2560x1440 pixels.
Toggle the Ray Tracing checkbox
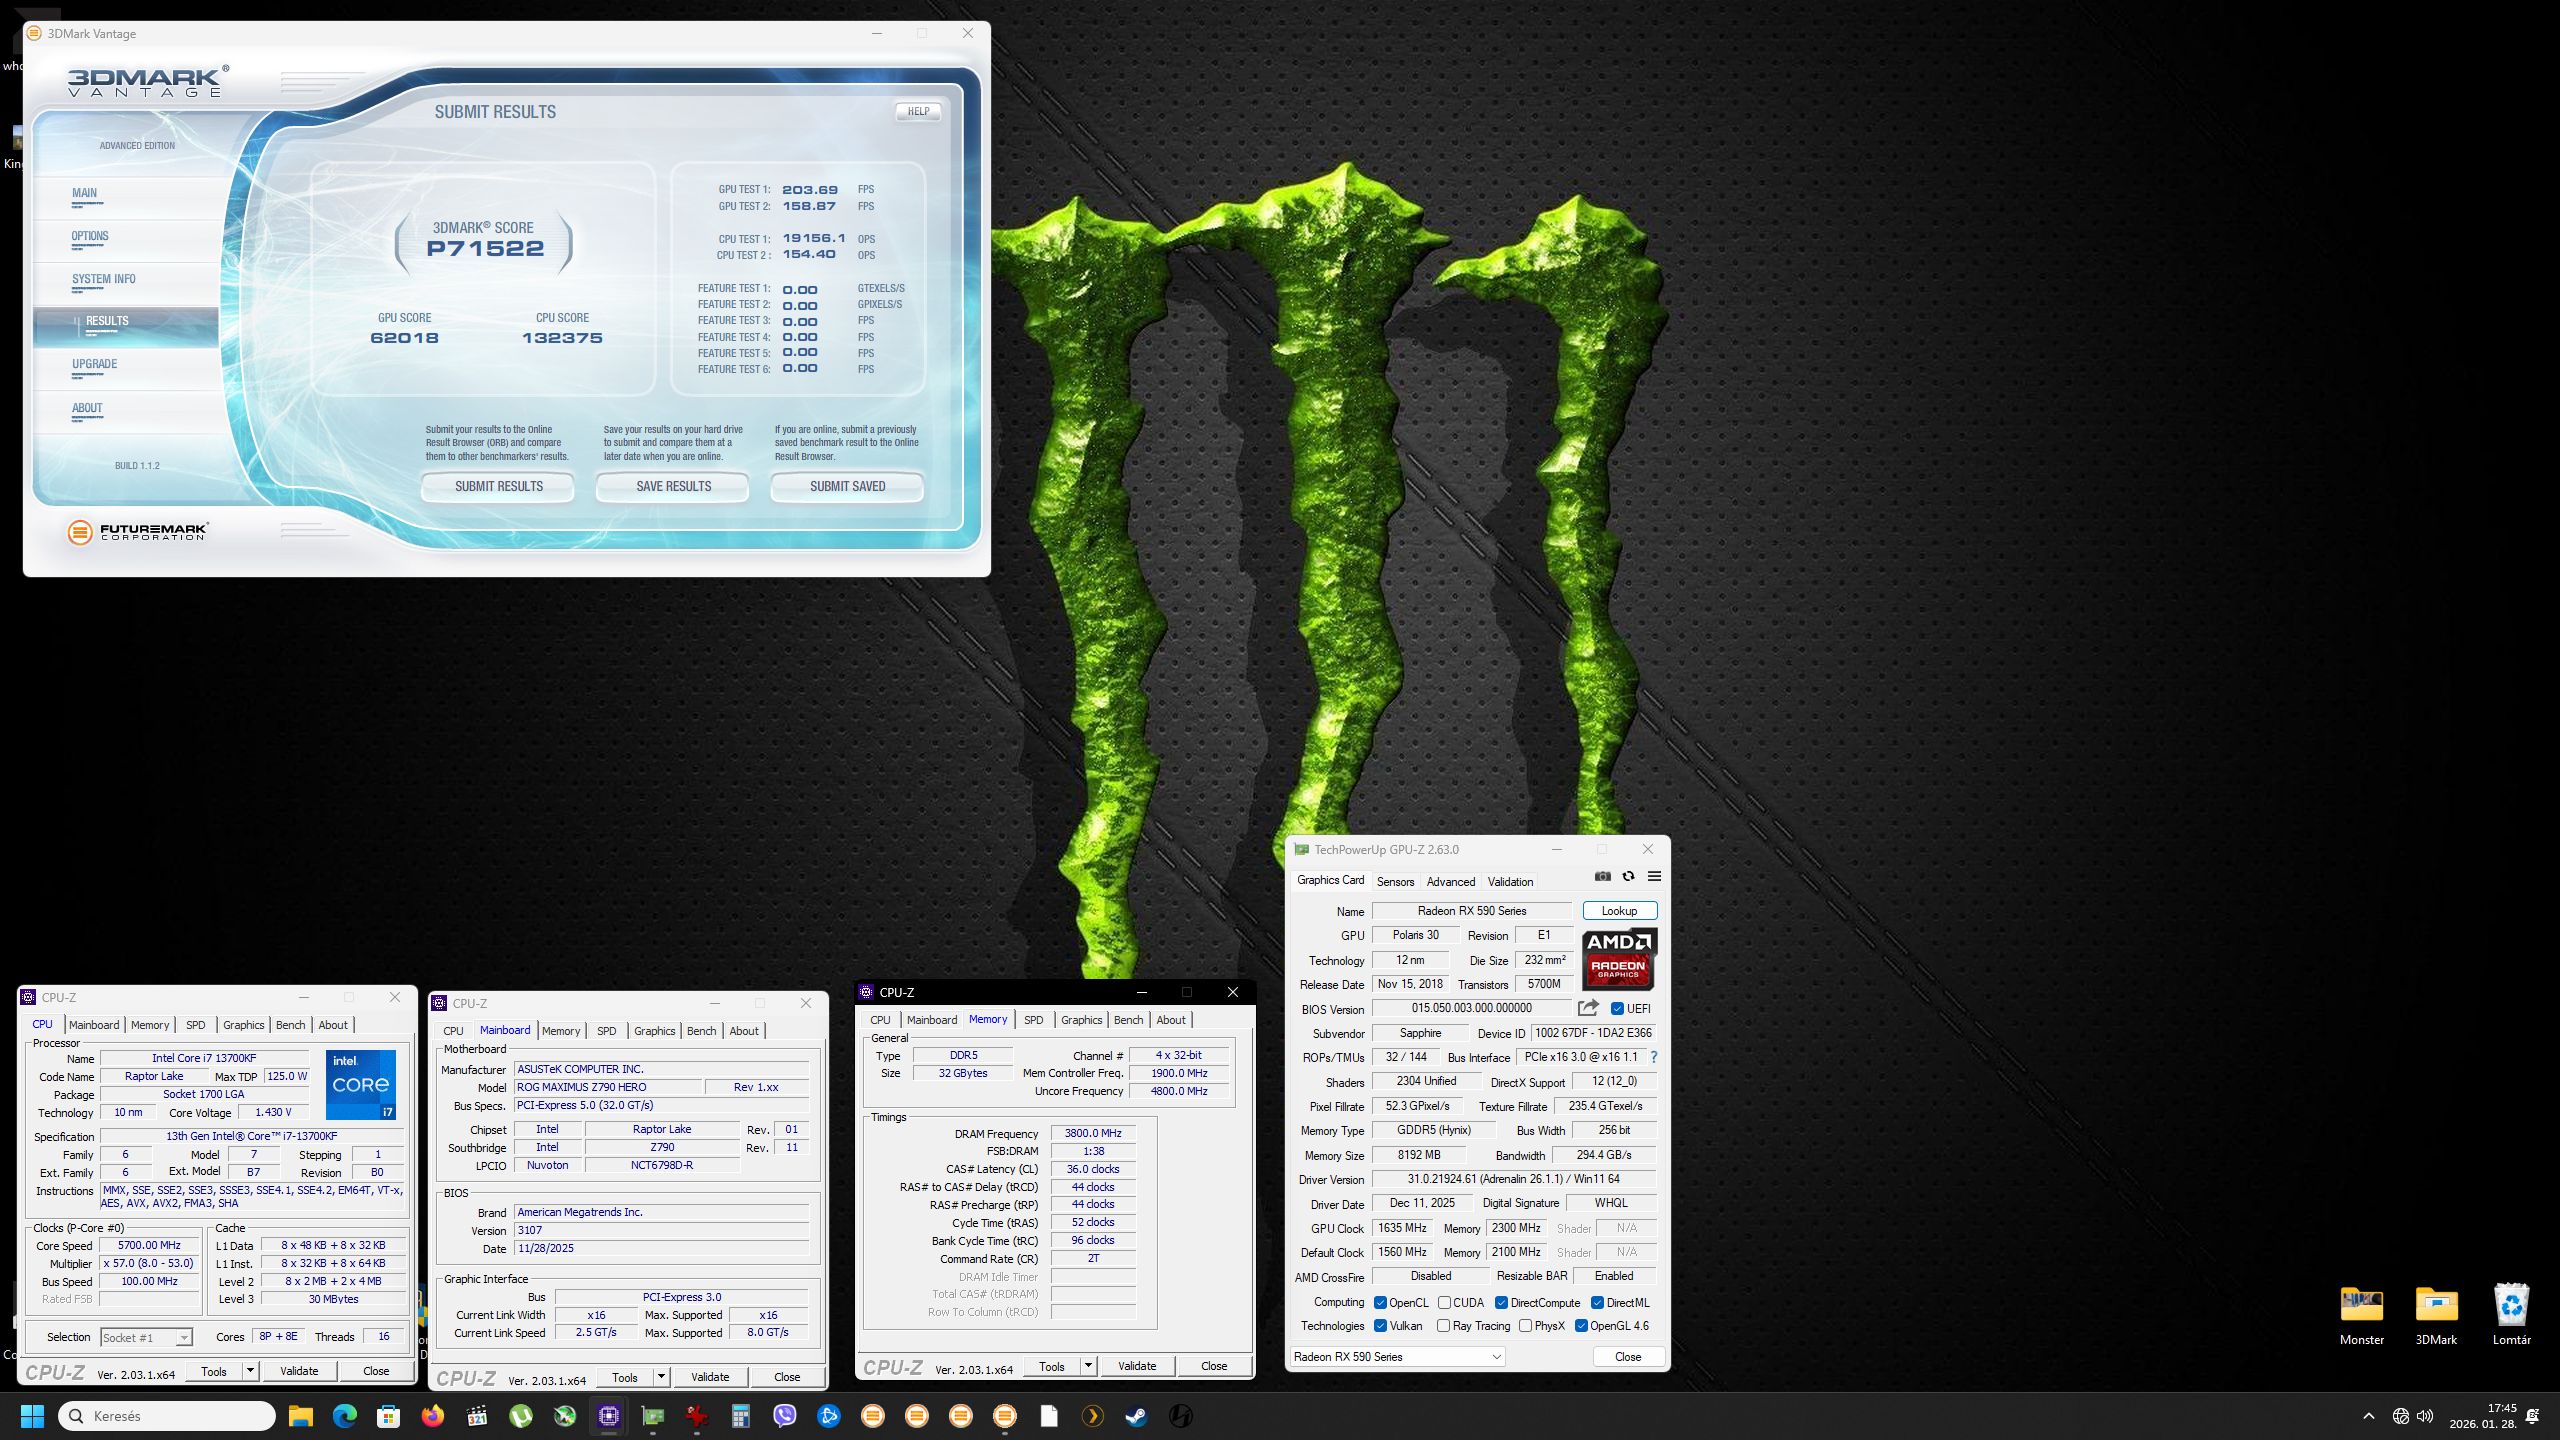click(x=1443, y=1326)
